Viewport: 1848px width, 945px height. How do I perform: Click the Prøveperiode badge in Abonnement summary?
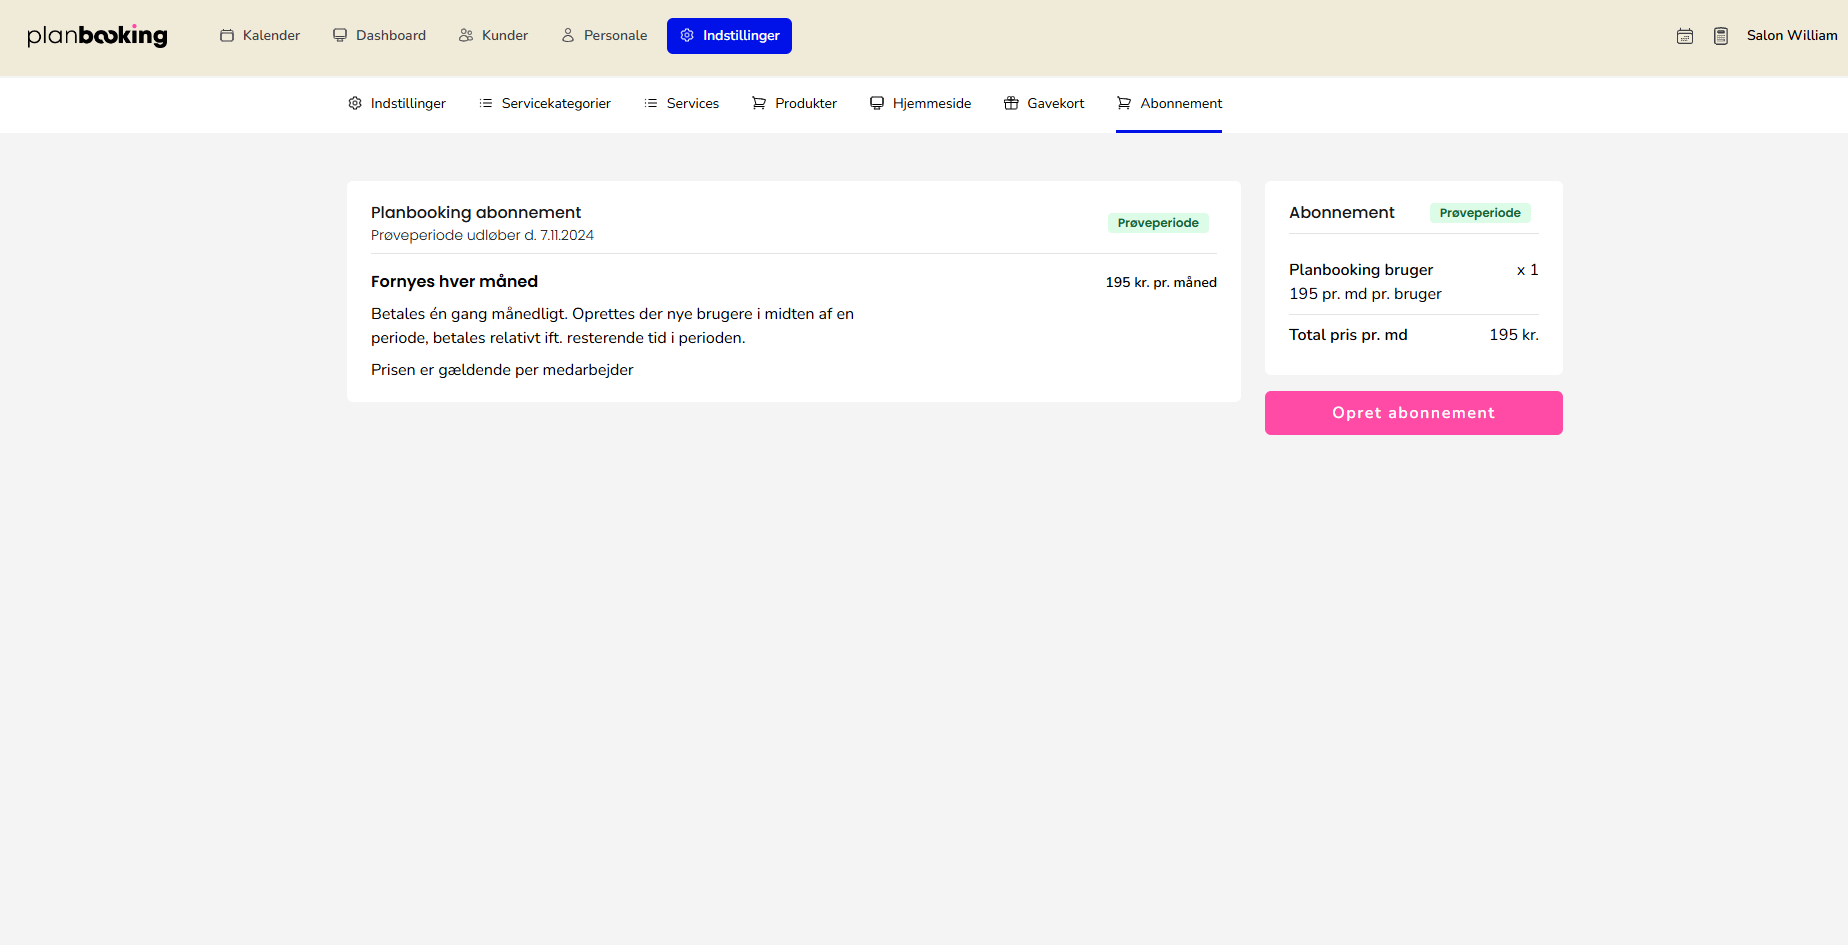(1479, 213)
